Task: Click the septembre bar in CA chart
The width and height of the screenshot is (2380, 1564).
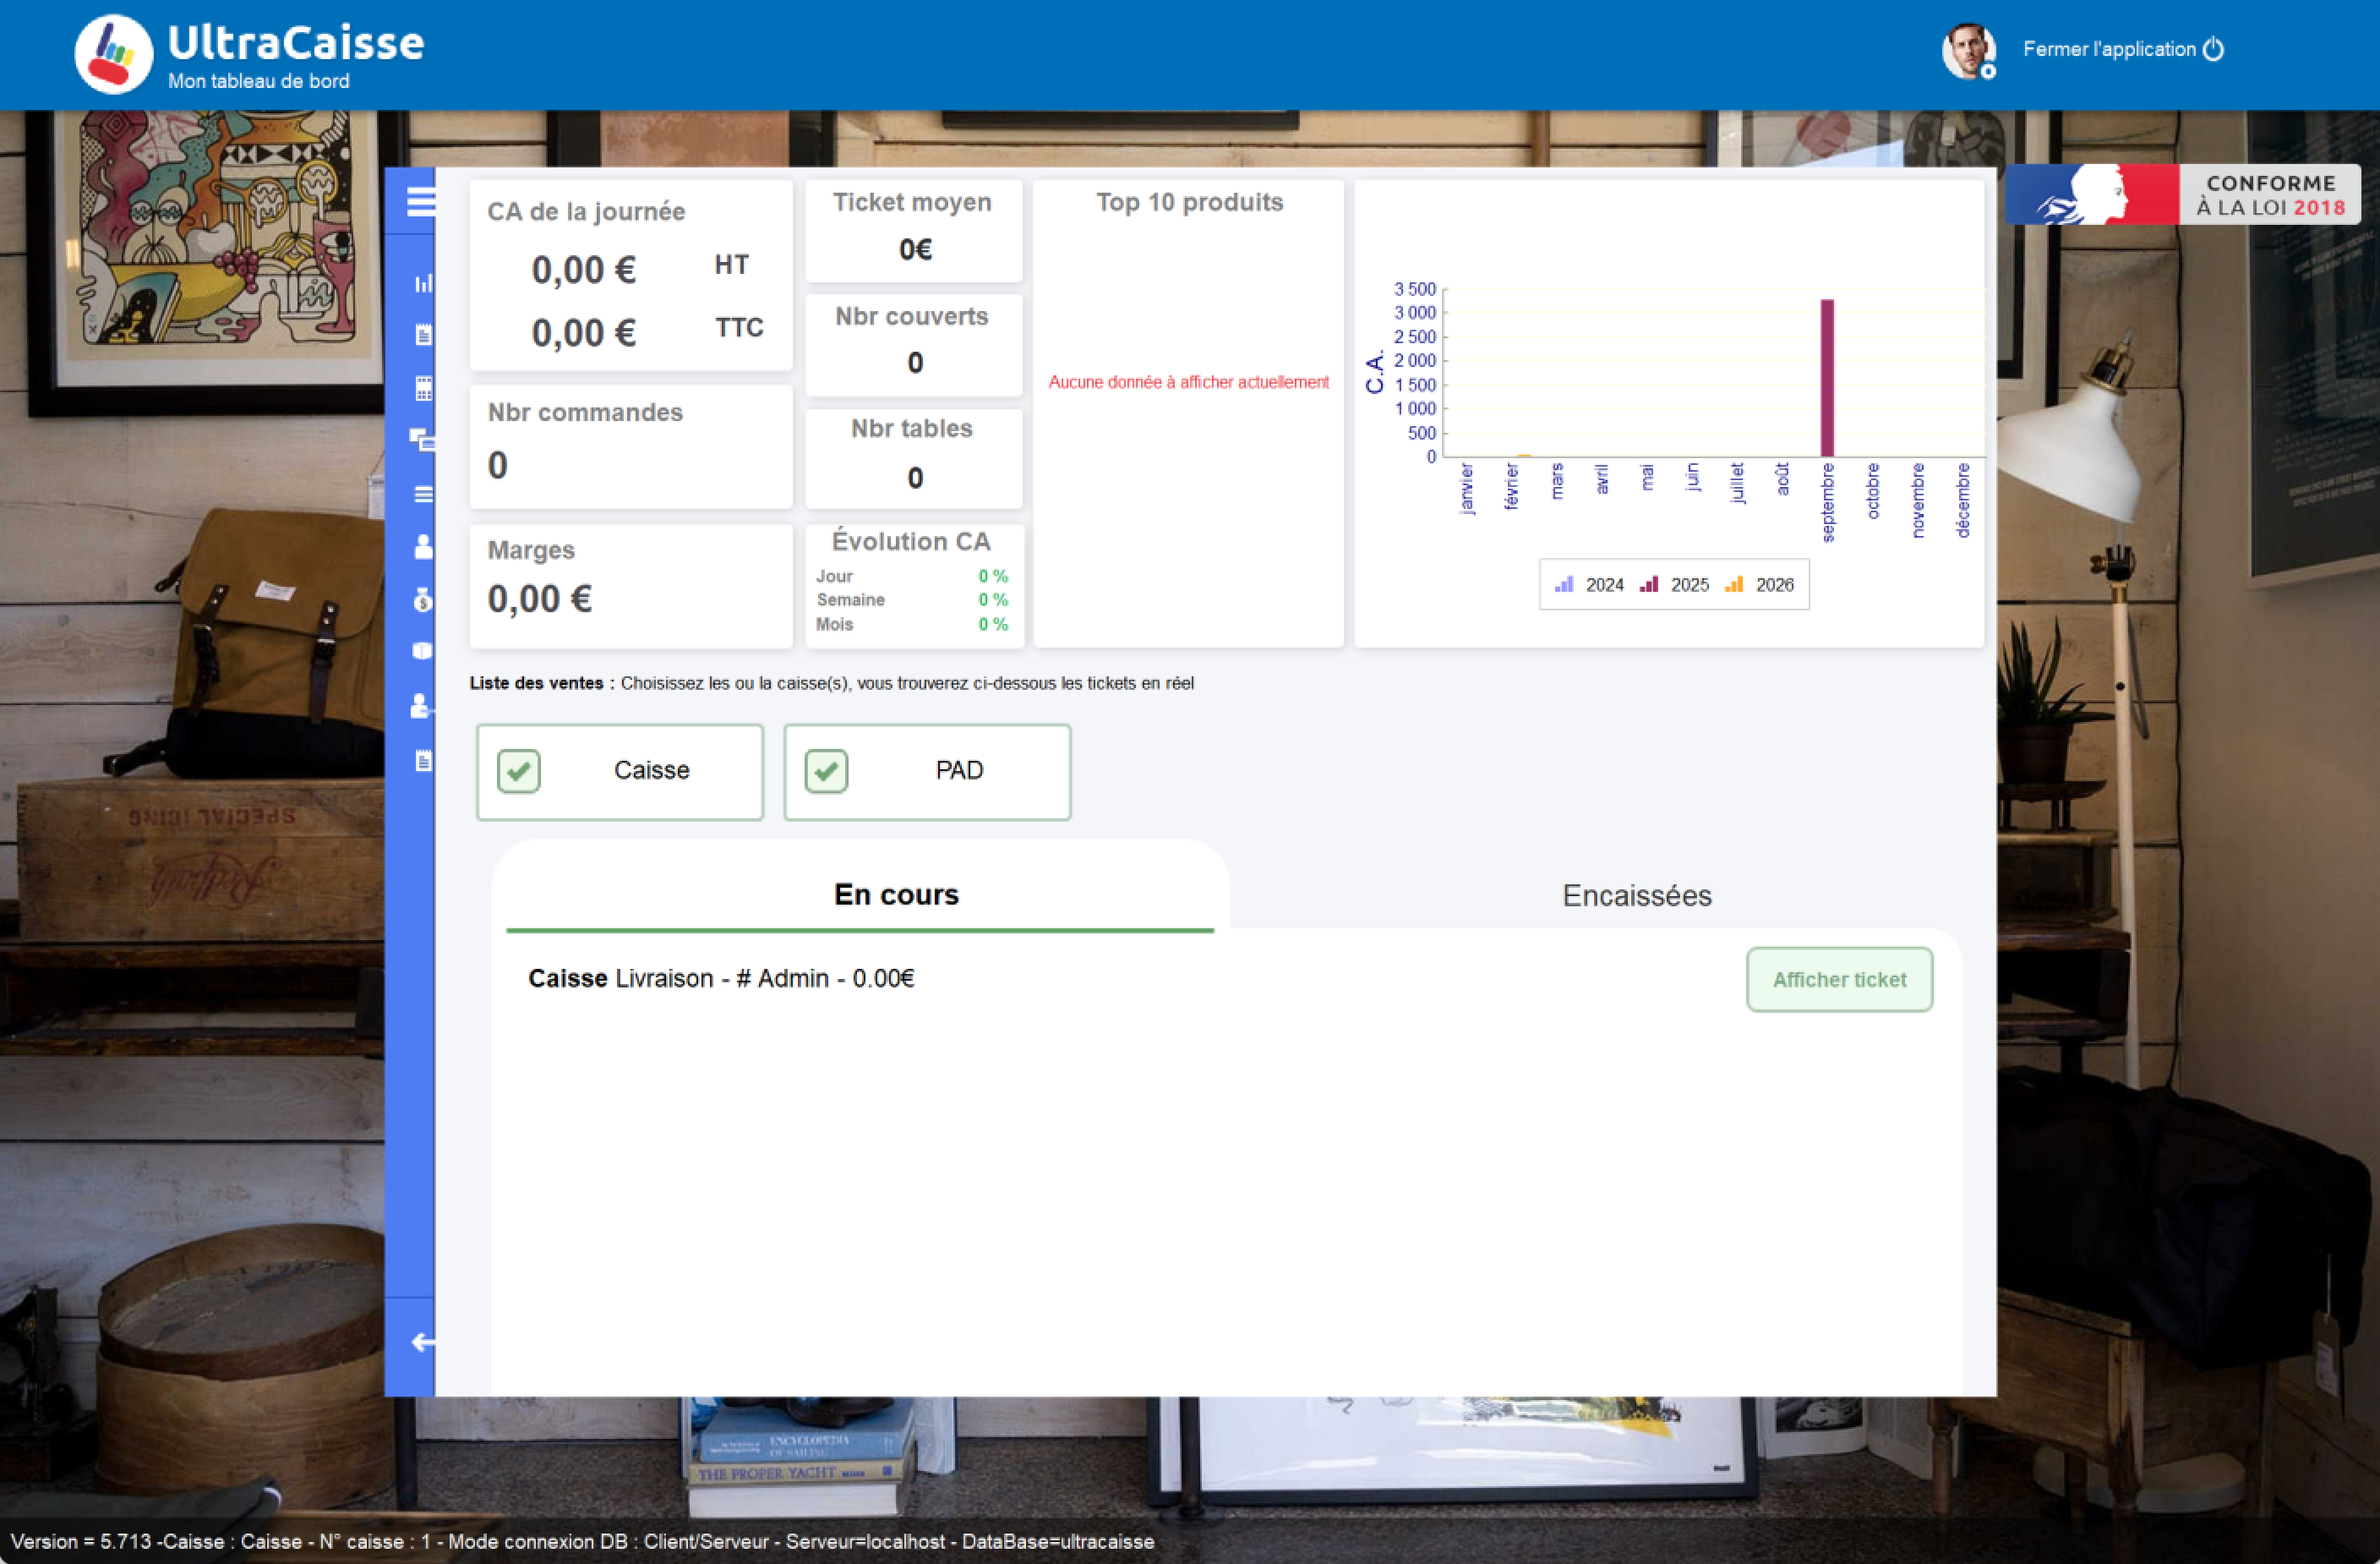Action: [1826, 378]
